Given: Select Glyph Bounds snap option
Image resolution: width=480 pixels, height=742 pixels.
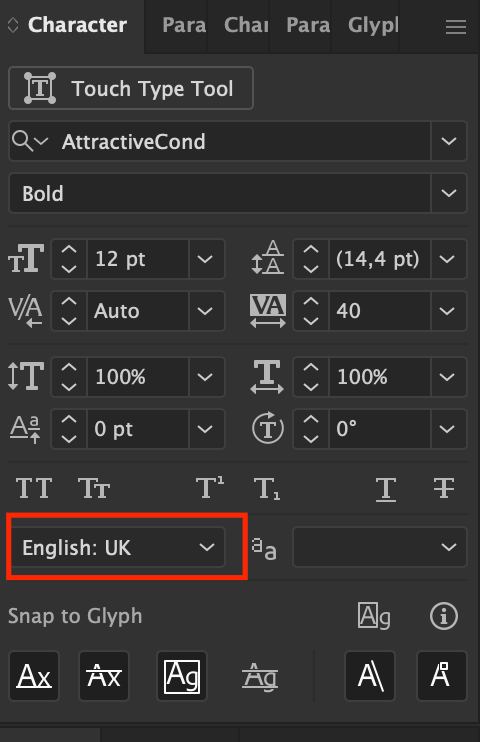Looking at the screenshot, I should coord(182,676).
